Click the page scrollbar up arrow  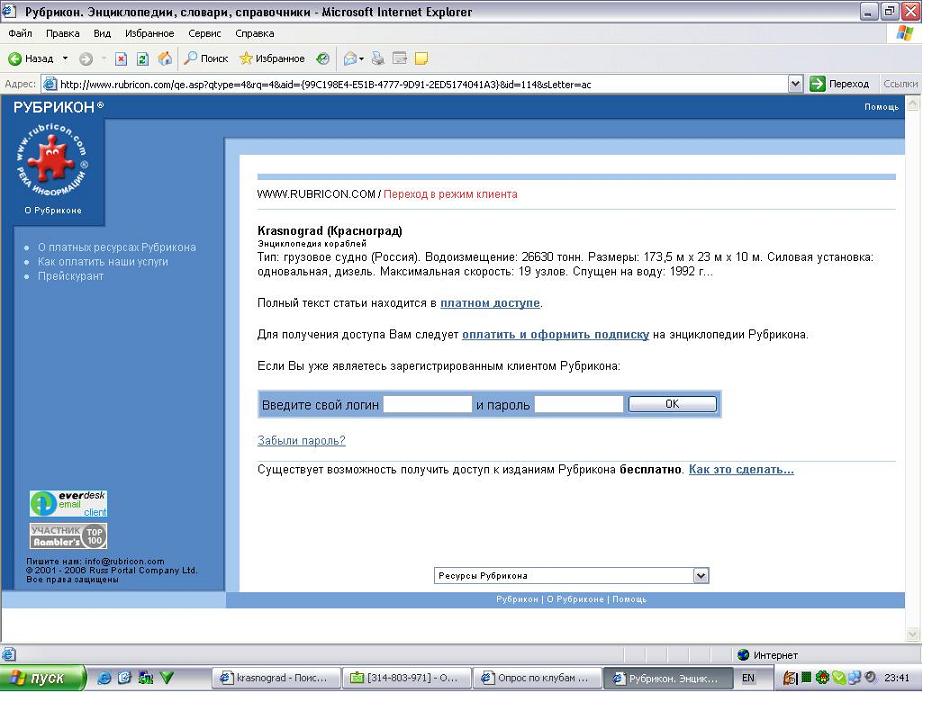[x=913, y=104]
